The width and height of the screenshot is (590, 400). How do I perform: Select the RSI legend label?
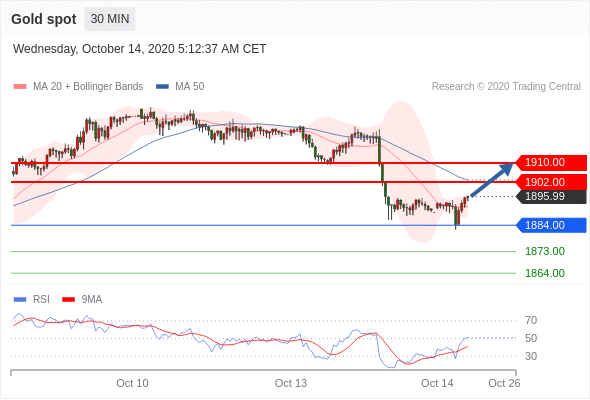41,300
